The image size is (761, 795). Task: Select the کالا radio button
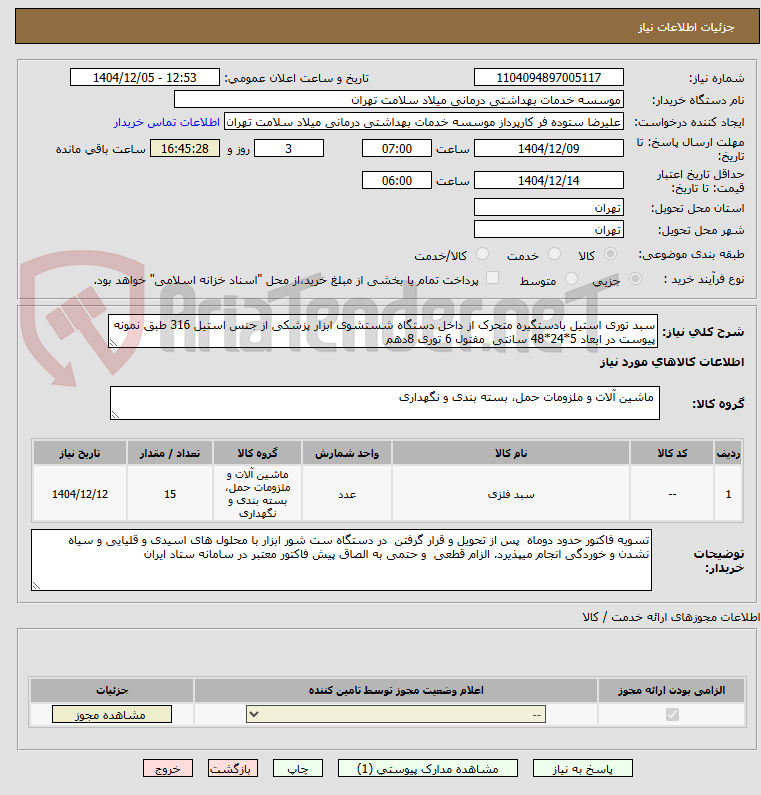(x=610, y=254)
